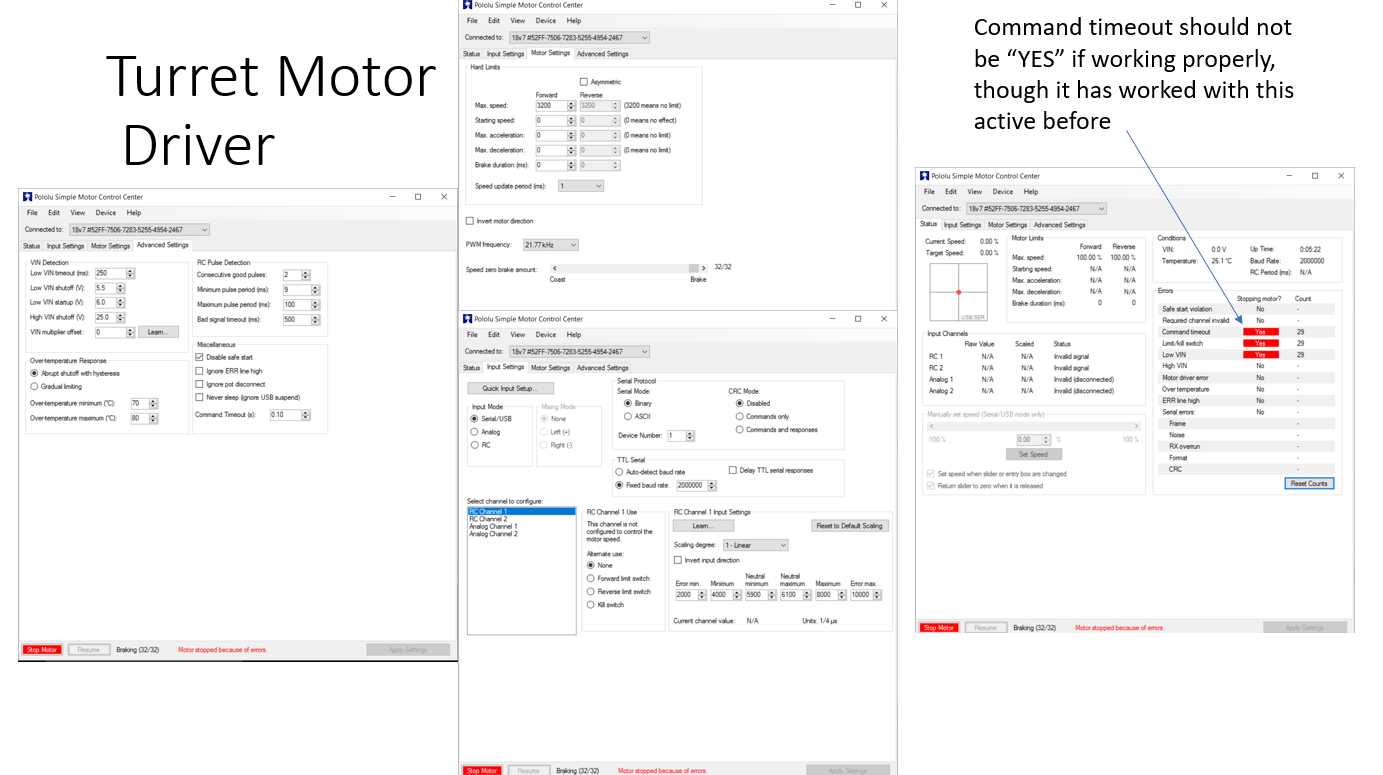Click Reset Counts button
Viewport: 1383px width, 775px height.
1309,483
